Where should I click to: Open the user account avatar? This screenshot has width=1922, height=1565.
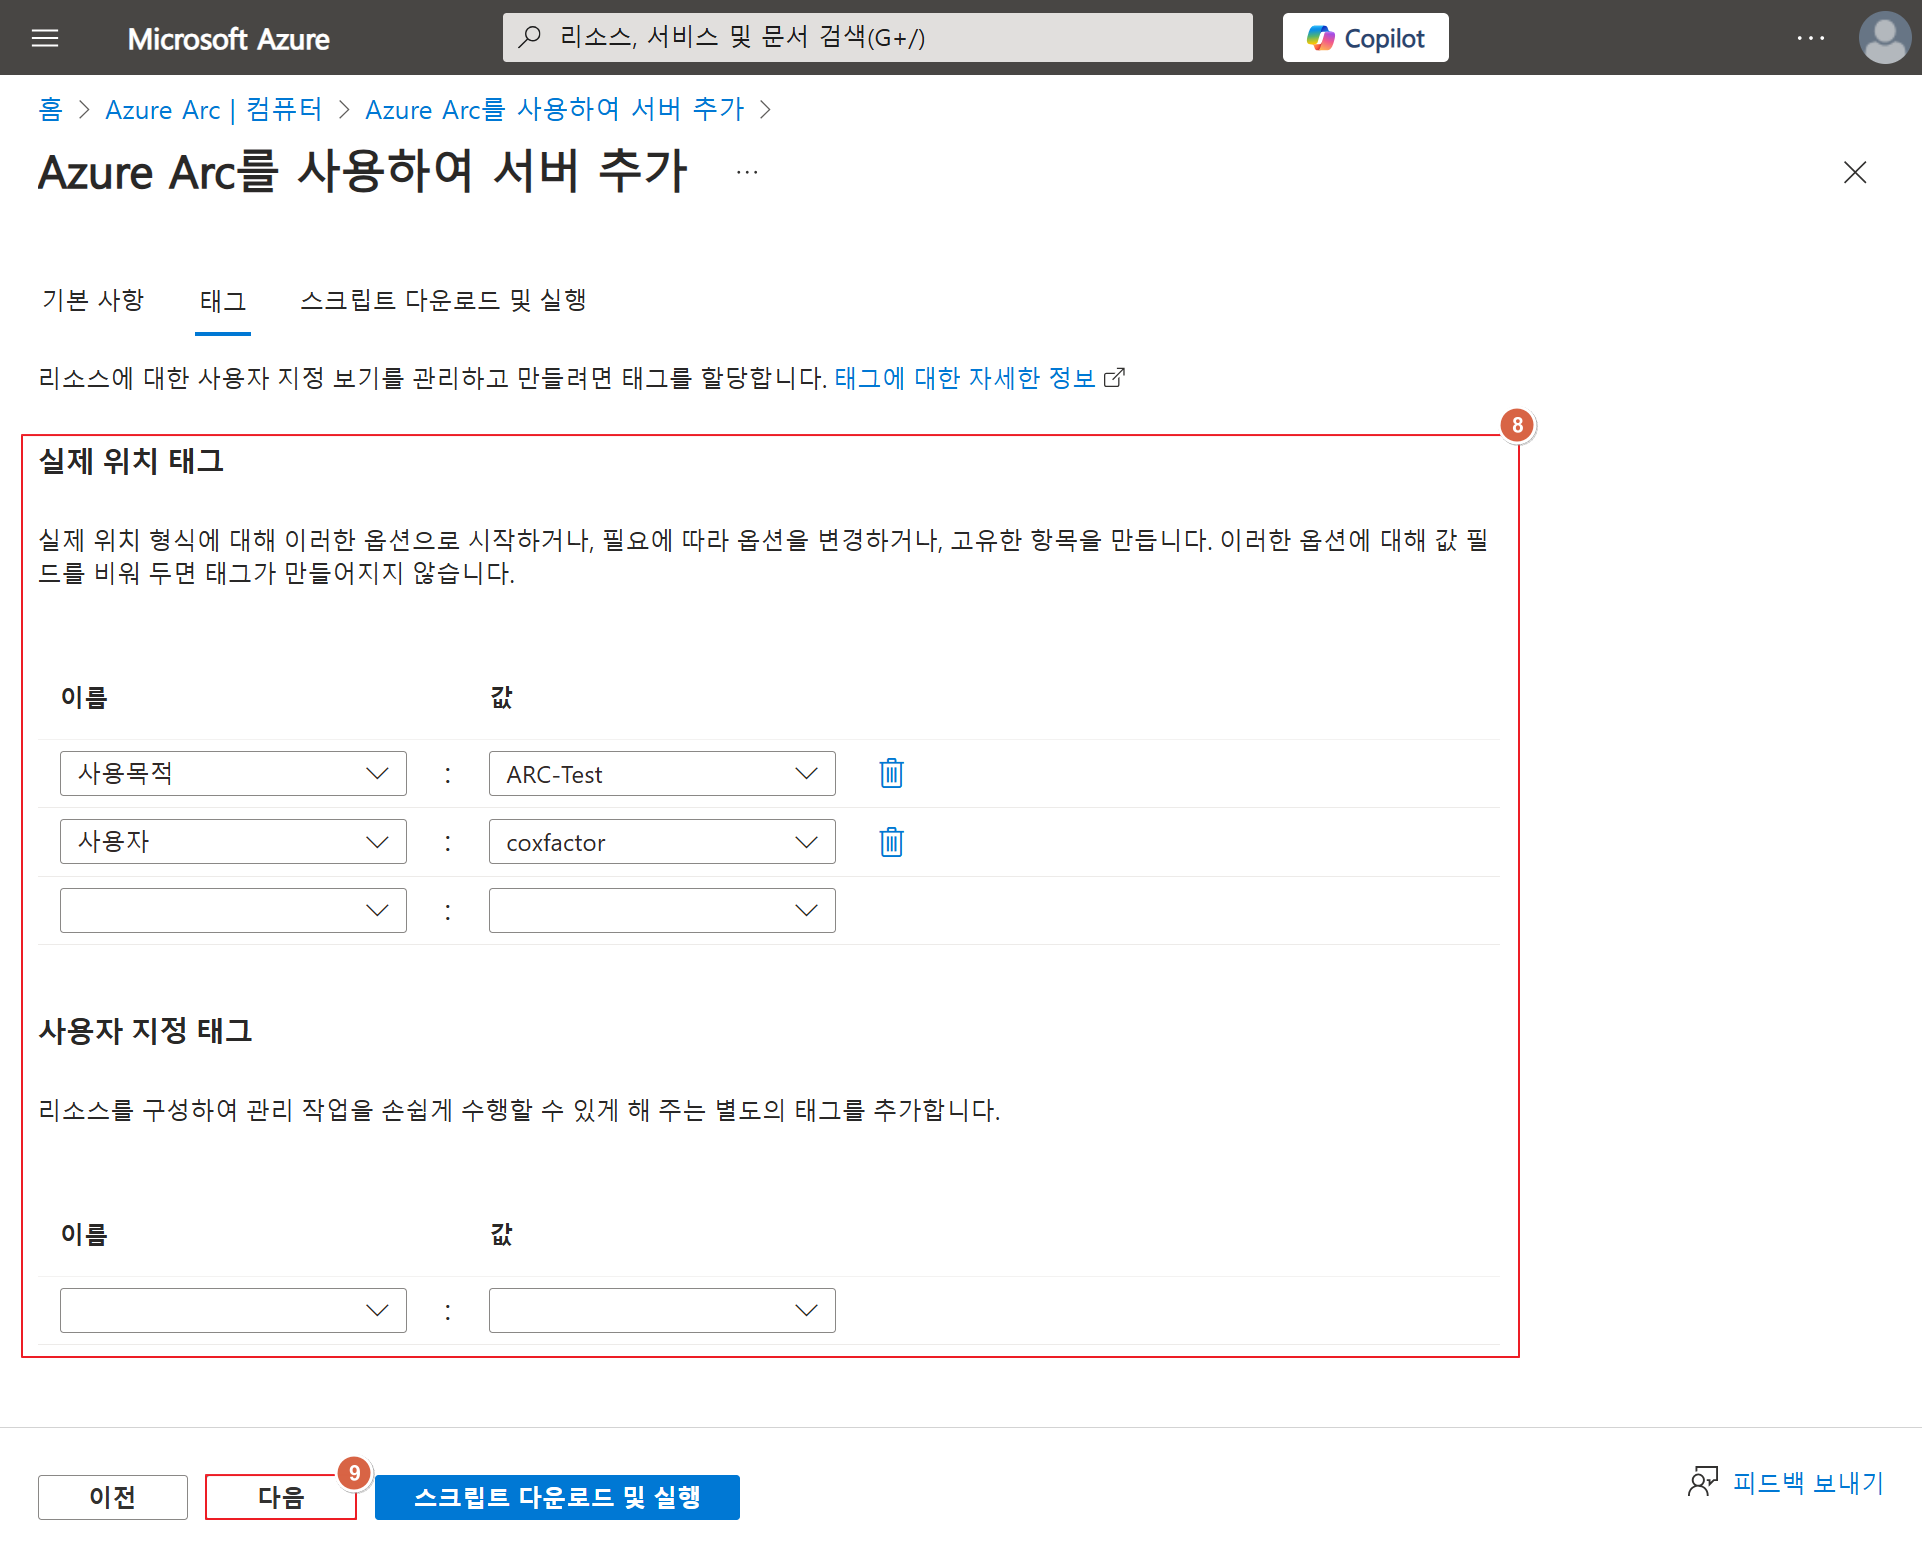tap(1884, 38)
